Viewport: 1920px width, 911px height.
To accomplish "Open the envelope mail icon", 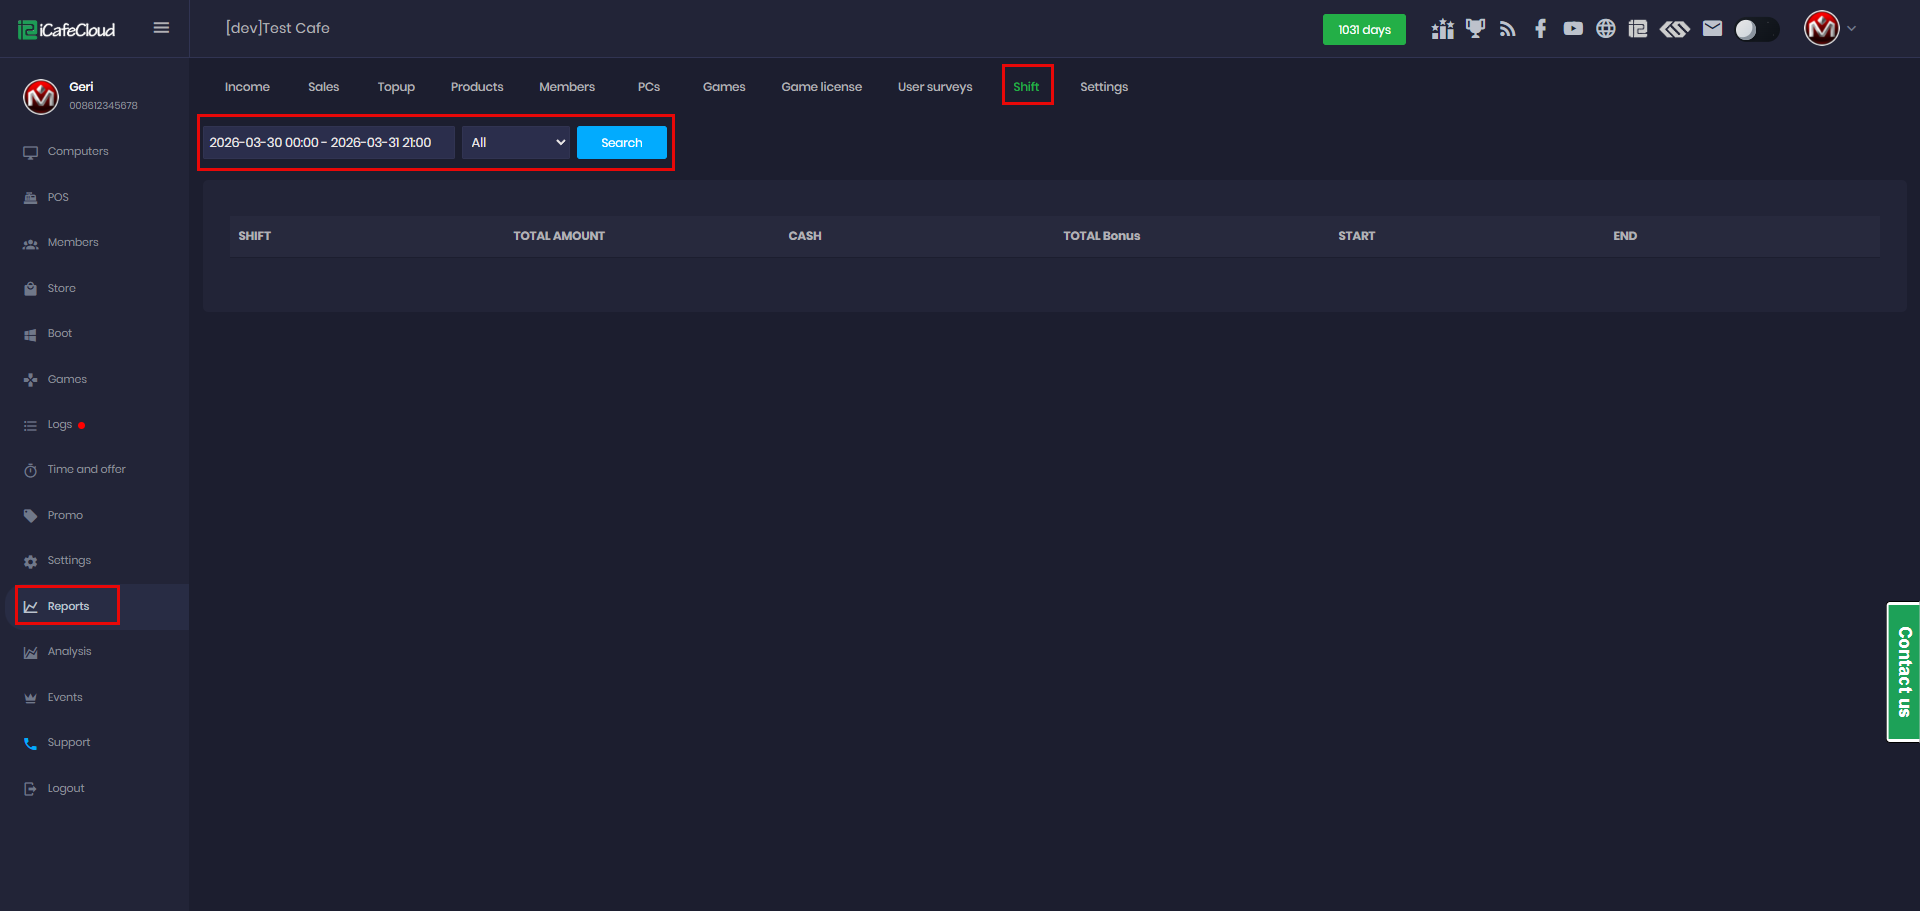I will (x=1712, y=29).
